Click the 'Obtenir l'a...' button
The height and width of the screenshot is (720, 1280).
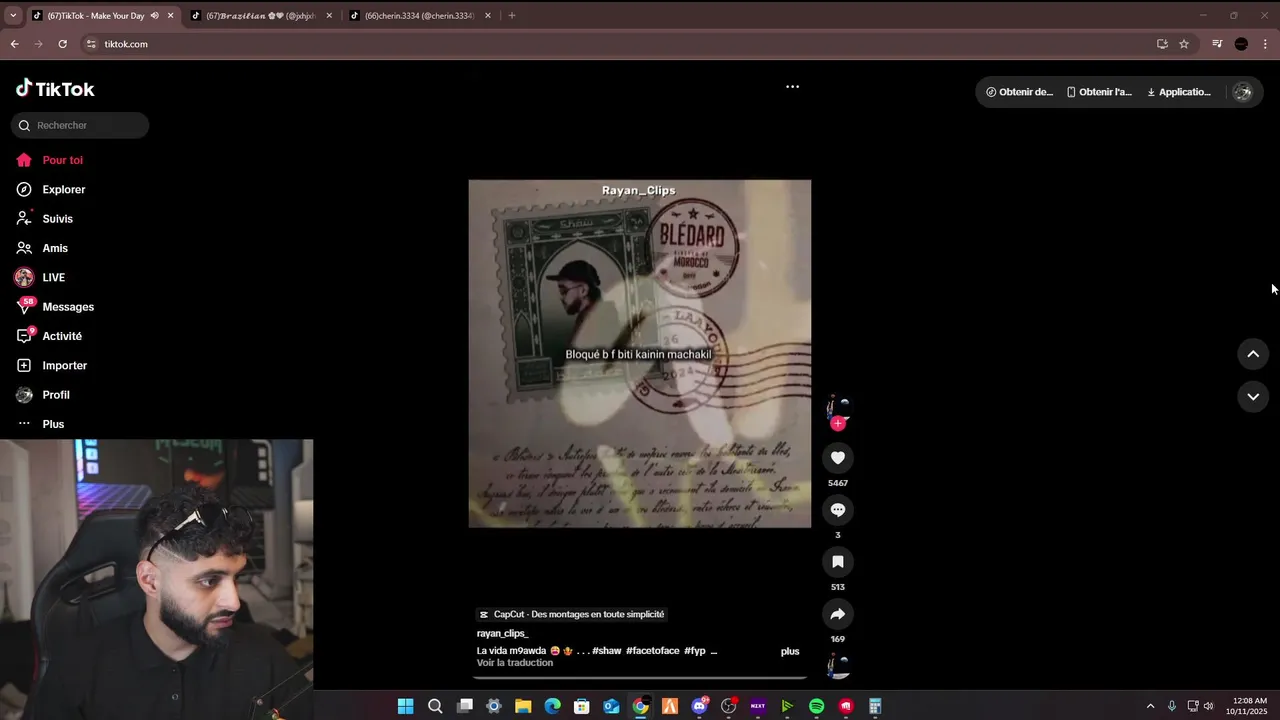point(1099,92)
